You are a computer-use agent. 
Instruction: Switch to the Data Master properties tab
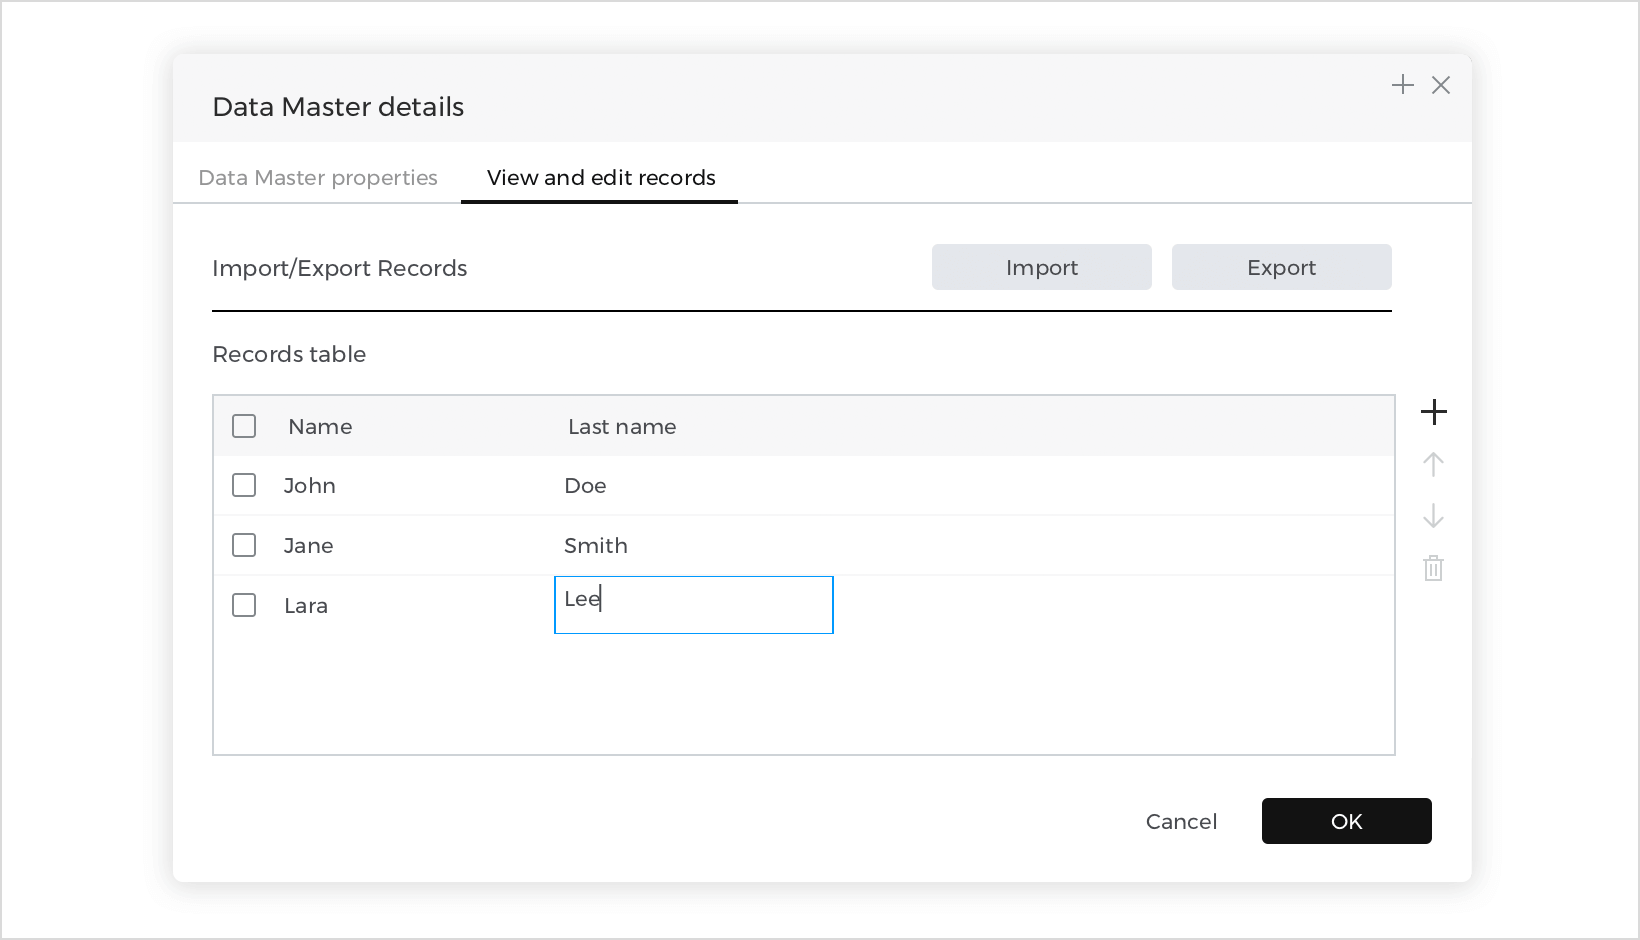[317, 177]
